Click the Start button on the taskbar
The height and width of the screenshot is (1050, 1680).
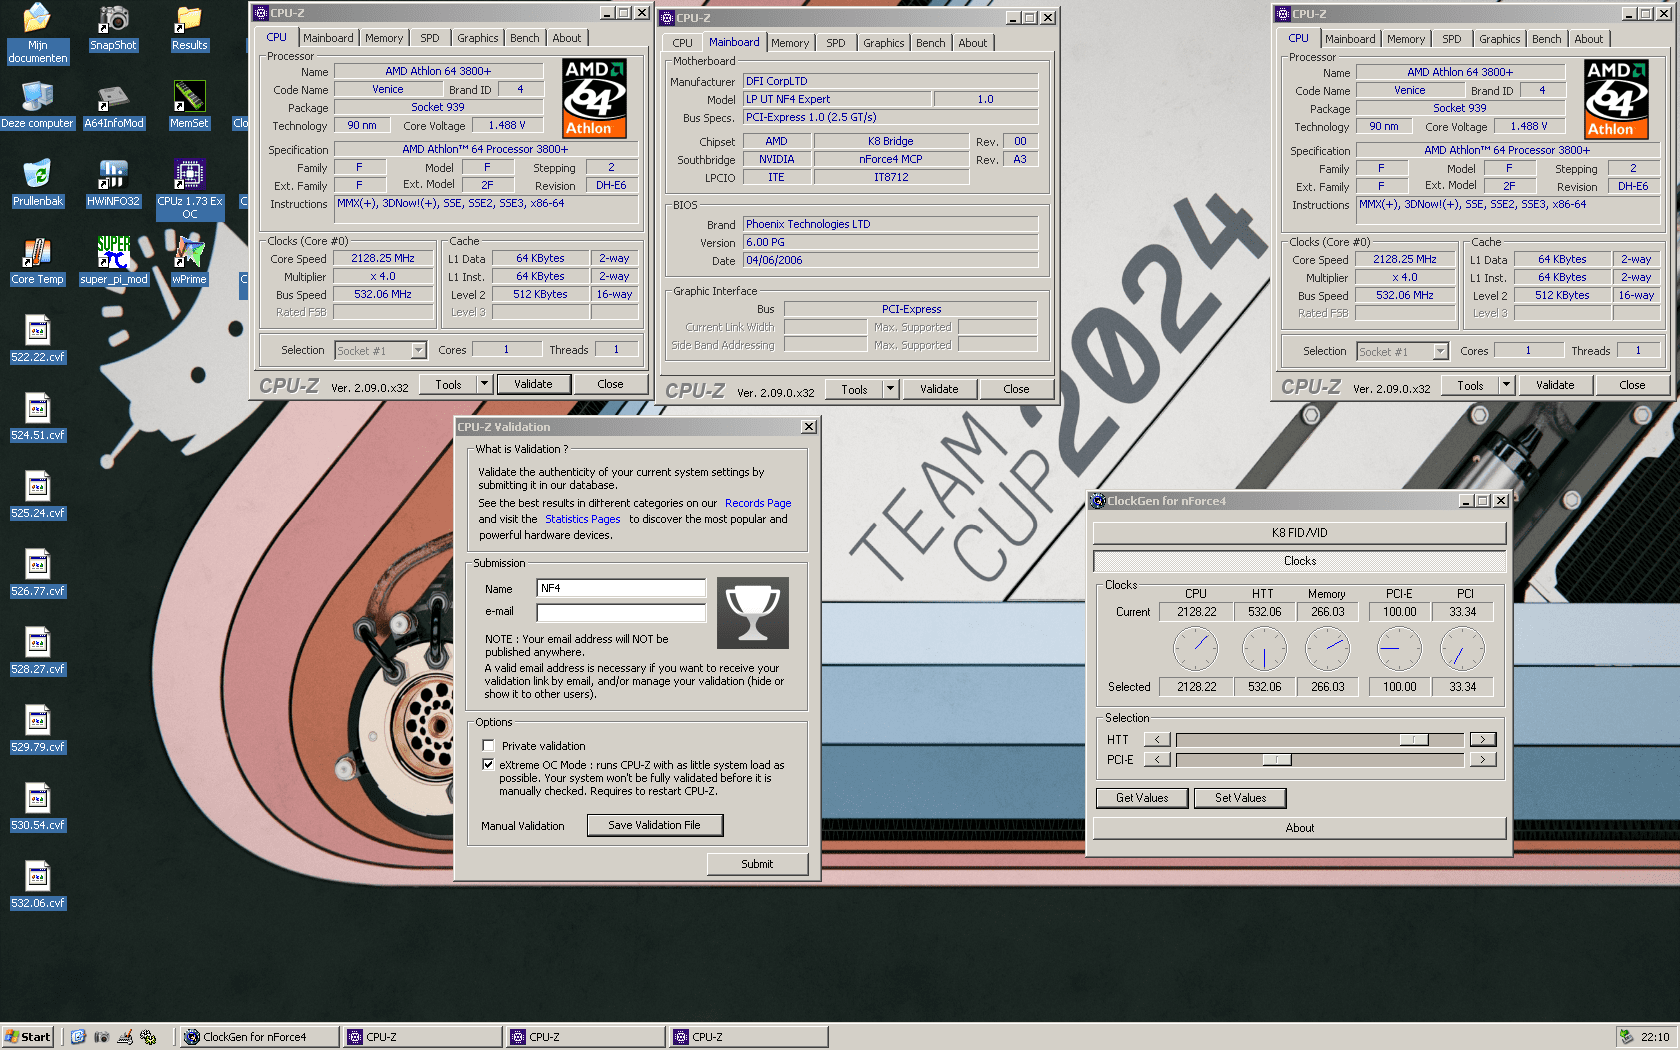(27, 1037)
